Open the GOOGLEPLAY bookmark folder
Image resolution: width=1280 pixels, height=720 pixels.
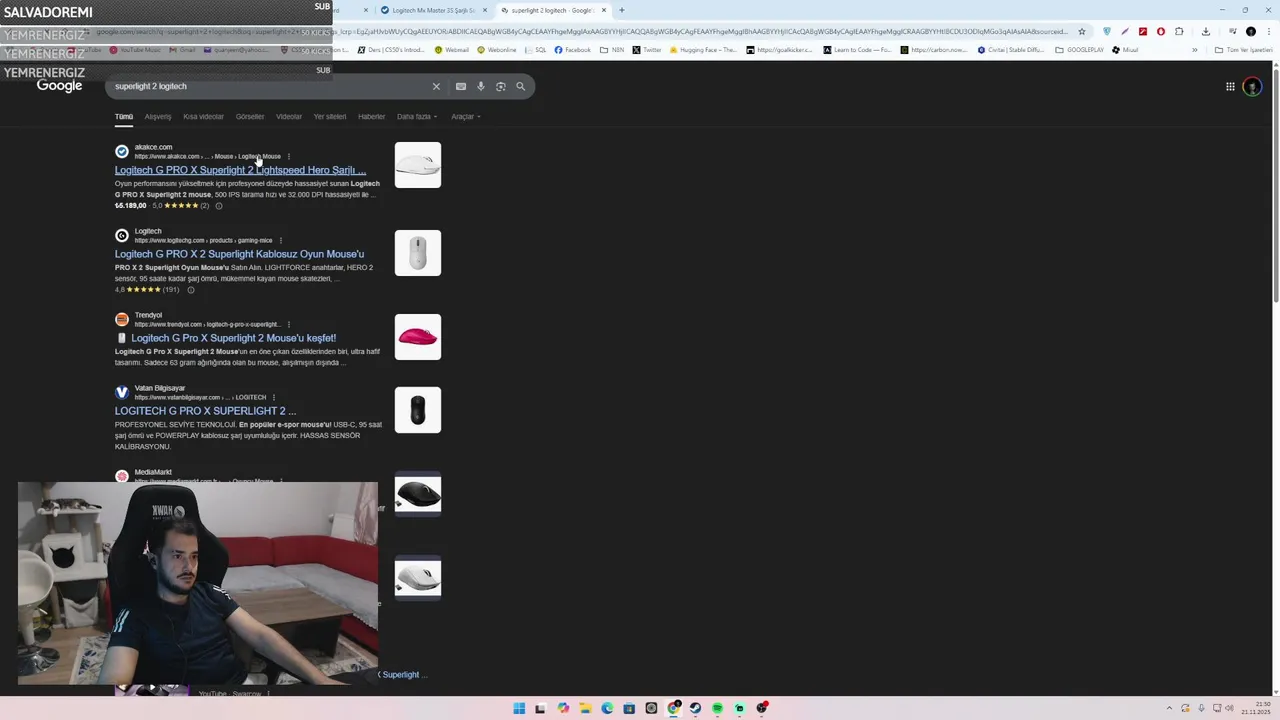(1080, 50)
